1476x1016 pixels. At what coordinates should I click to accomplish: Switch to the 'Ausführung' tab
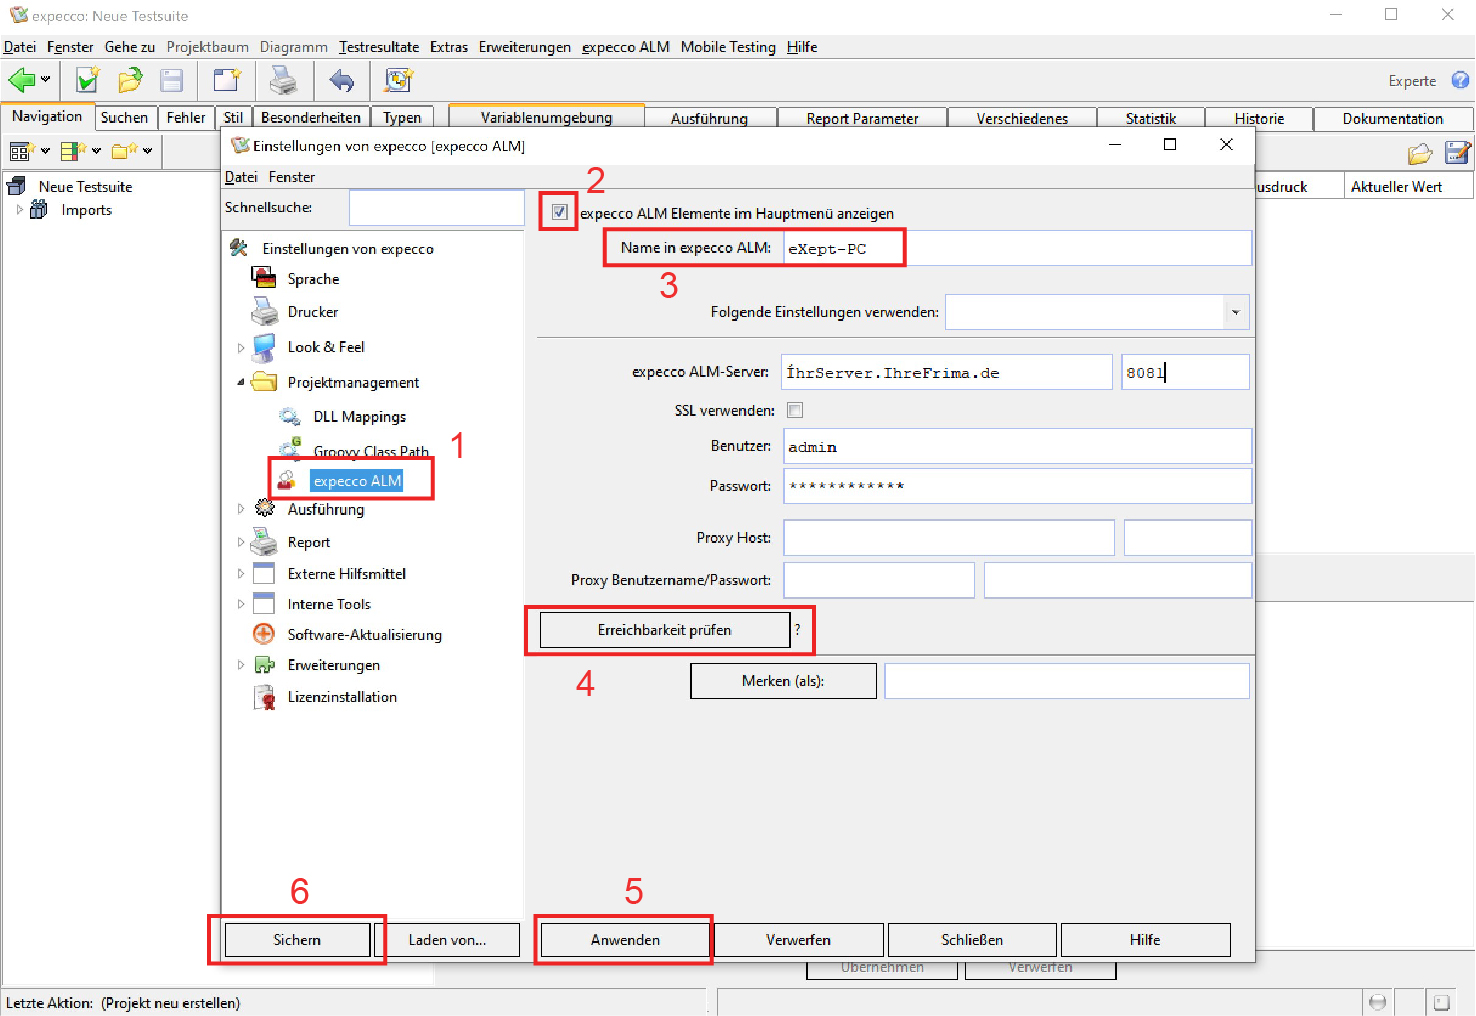click(709, 118)
